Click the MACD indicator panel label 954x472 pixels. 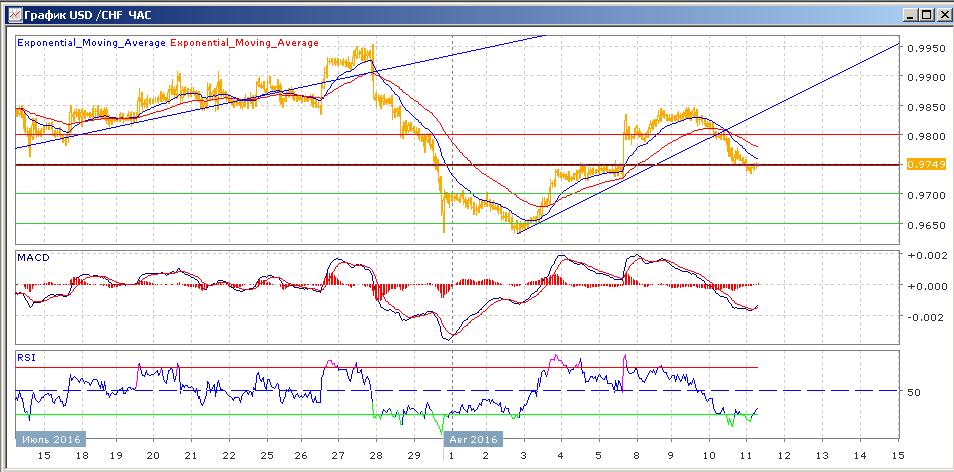pyautogui.click(x=33, y=257)
